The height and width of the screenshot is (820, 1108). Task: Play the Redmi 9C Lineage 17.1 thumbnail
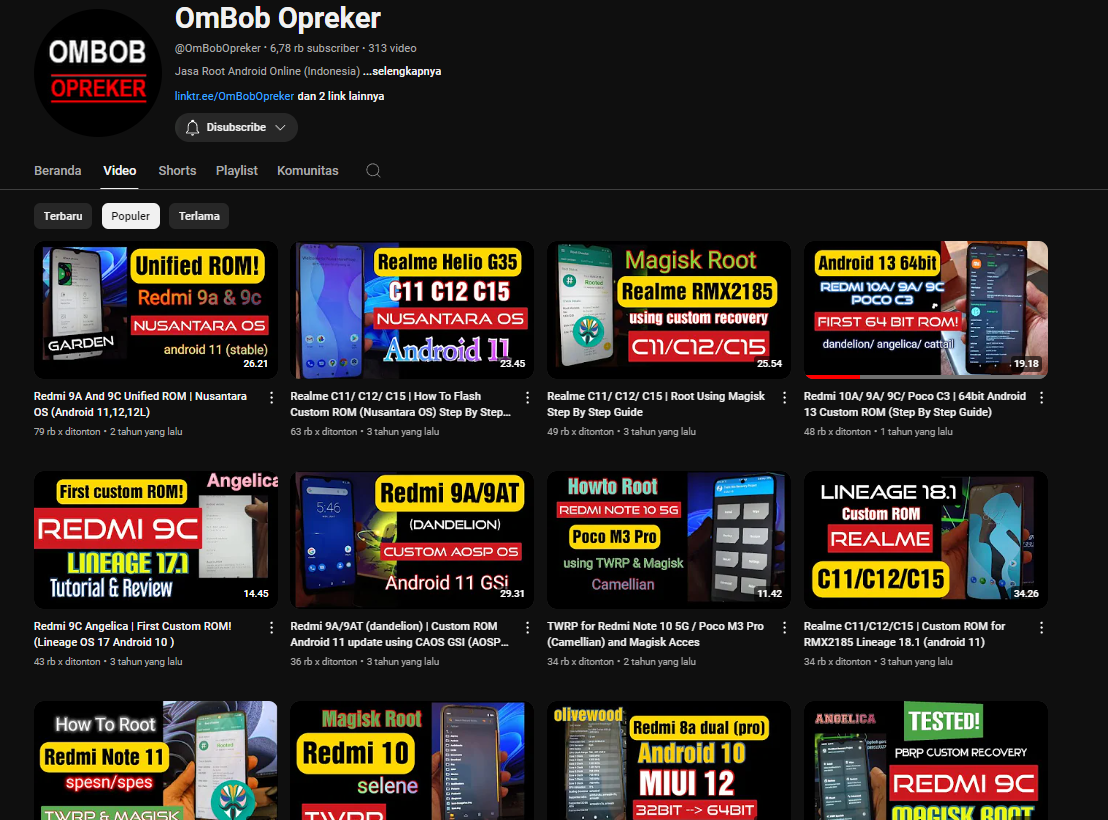155,540
